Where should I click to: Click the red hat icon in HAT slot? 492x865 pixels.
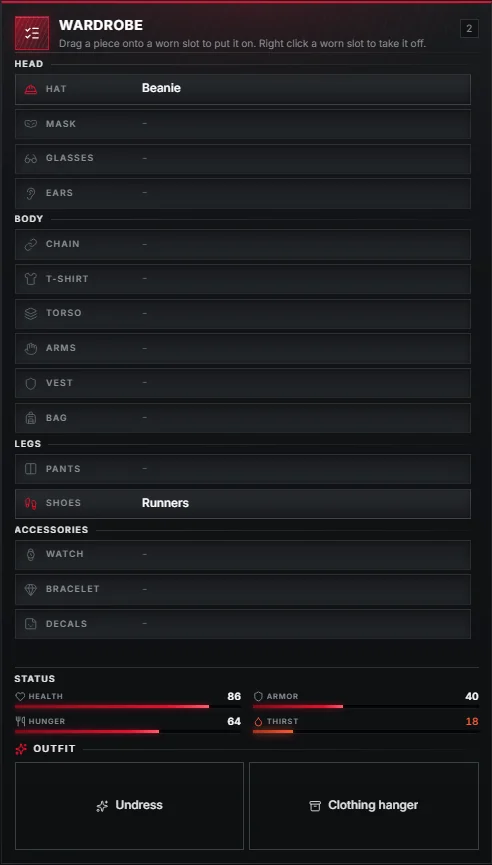[31, 89]
